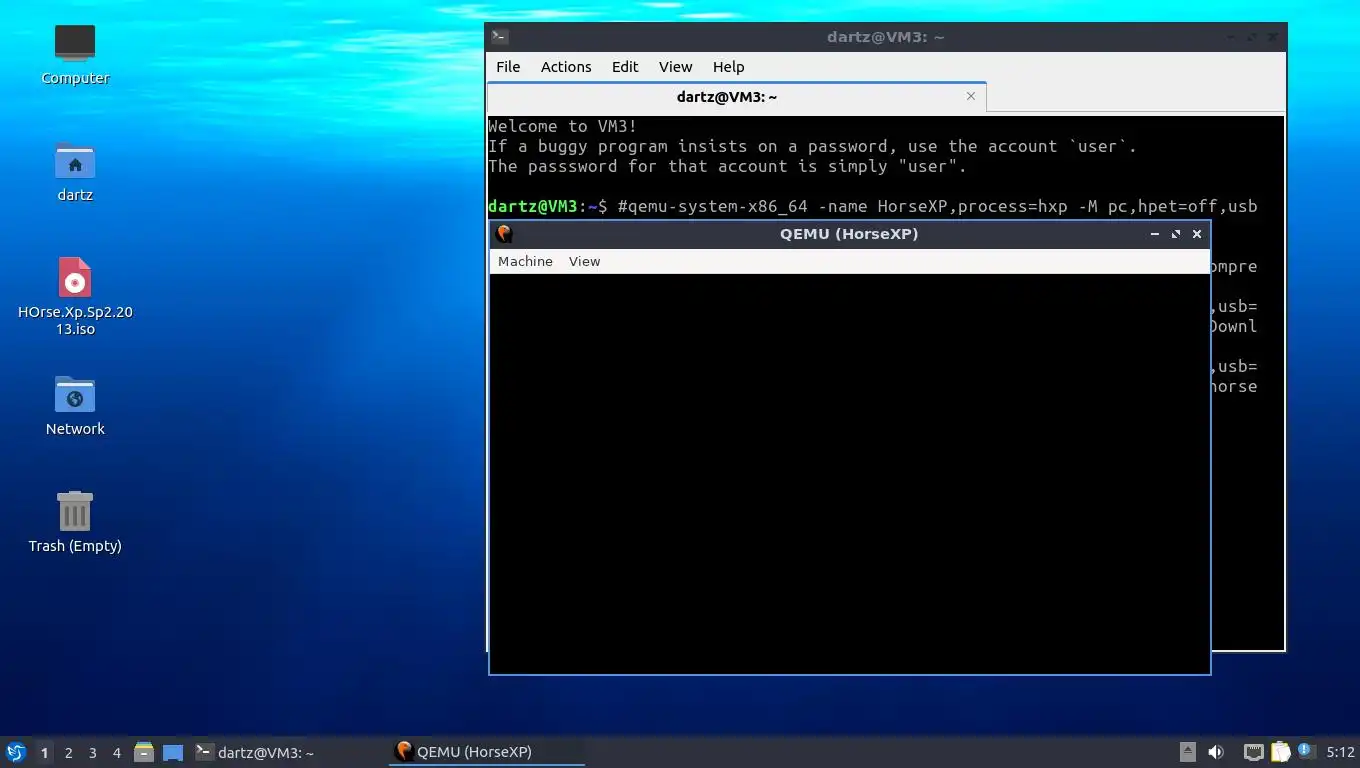
Task: Open the Lubuntu start menu bird icon
Action: [16, 752]
